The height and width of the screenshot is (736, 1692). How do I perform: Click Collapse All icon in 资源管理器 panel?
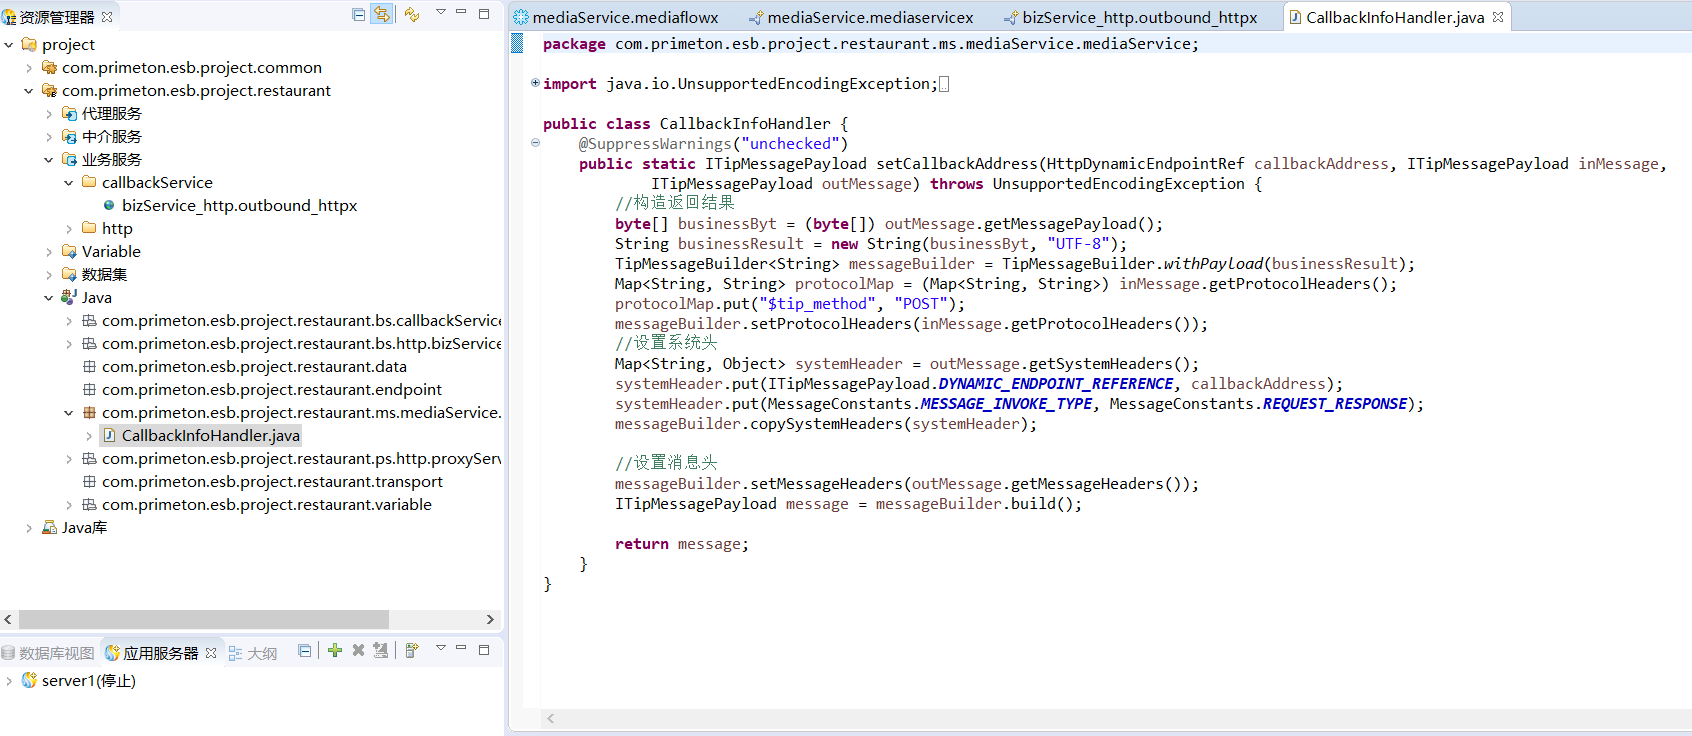click(359, 14)
